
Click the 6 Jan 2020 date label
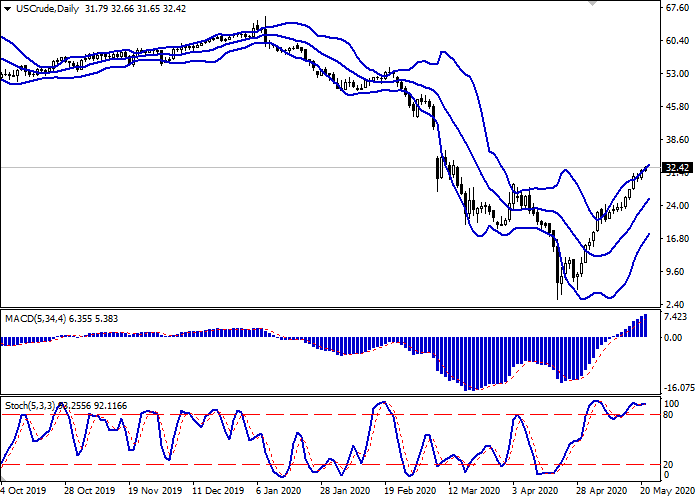coord(278,492)
